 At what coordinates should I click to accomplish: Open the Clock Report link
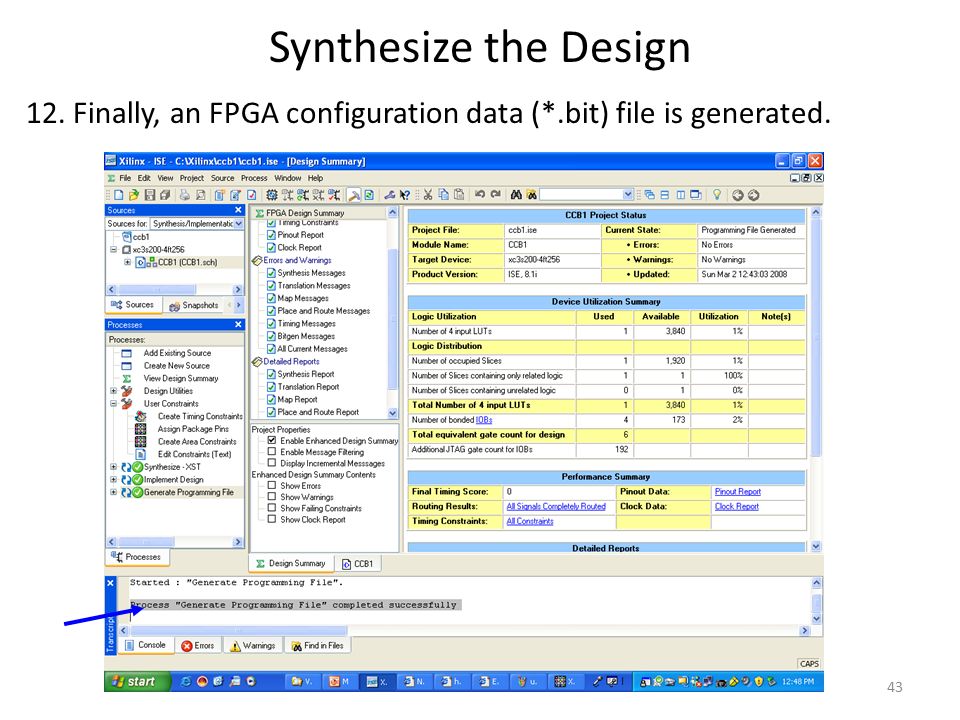coord(737,506)
